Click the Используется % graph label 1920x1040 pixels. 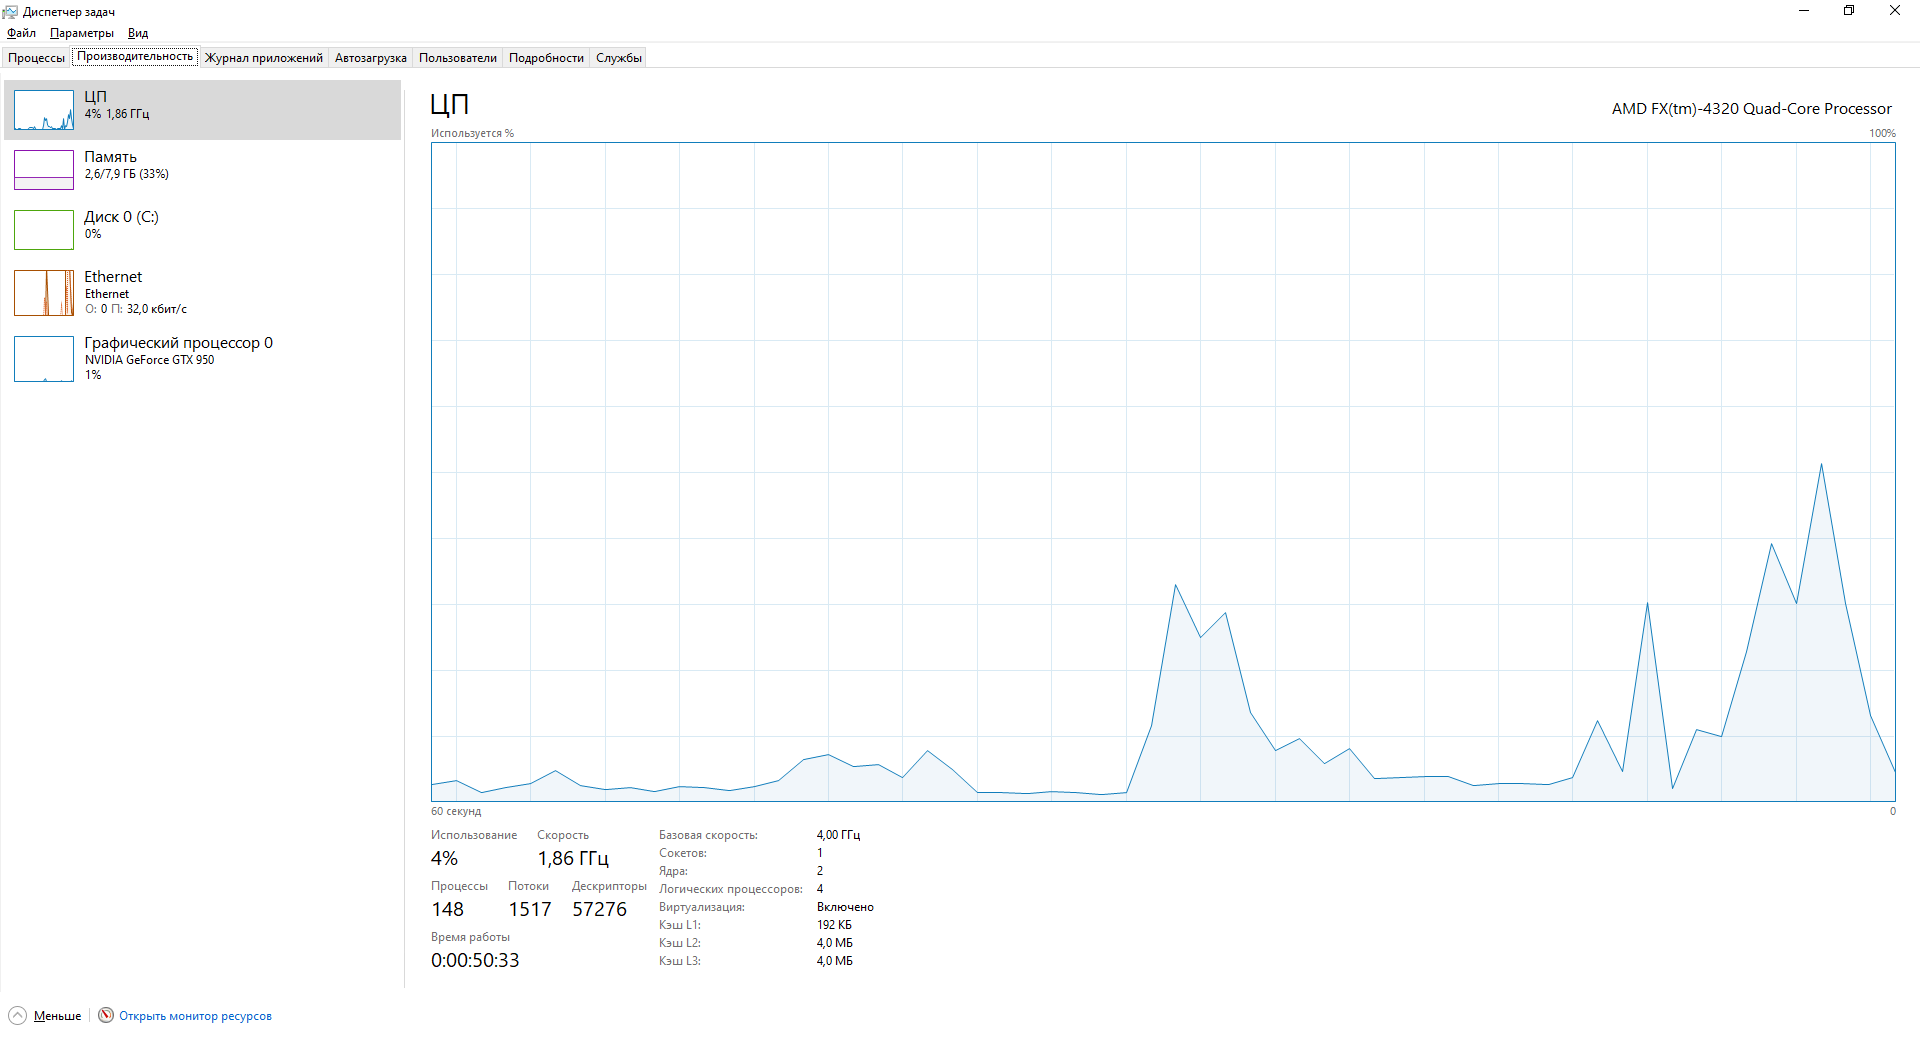click(472, 133)
